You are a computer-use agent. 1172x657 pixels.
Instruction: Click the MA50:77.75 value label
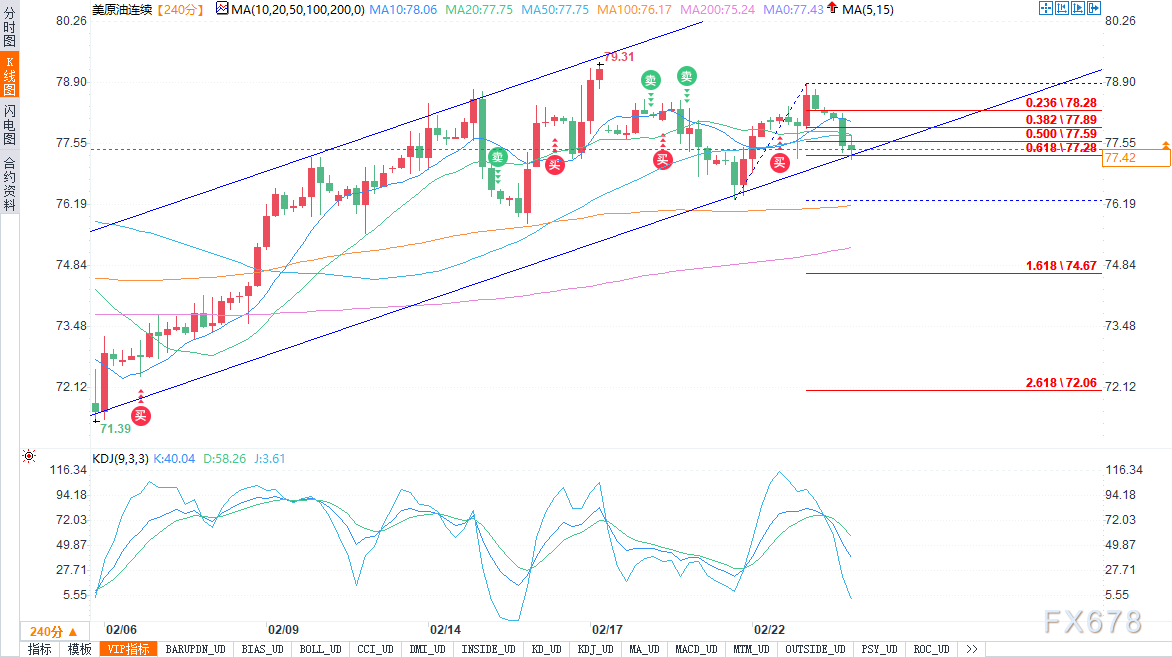click(x=555, y=10)
